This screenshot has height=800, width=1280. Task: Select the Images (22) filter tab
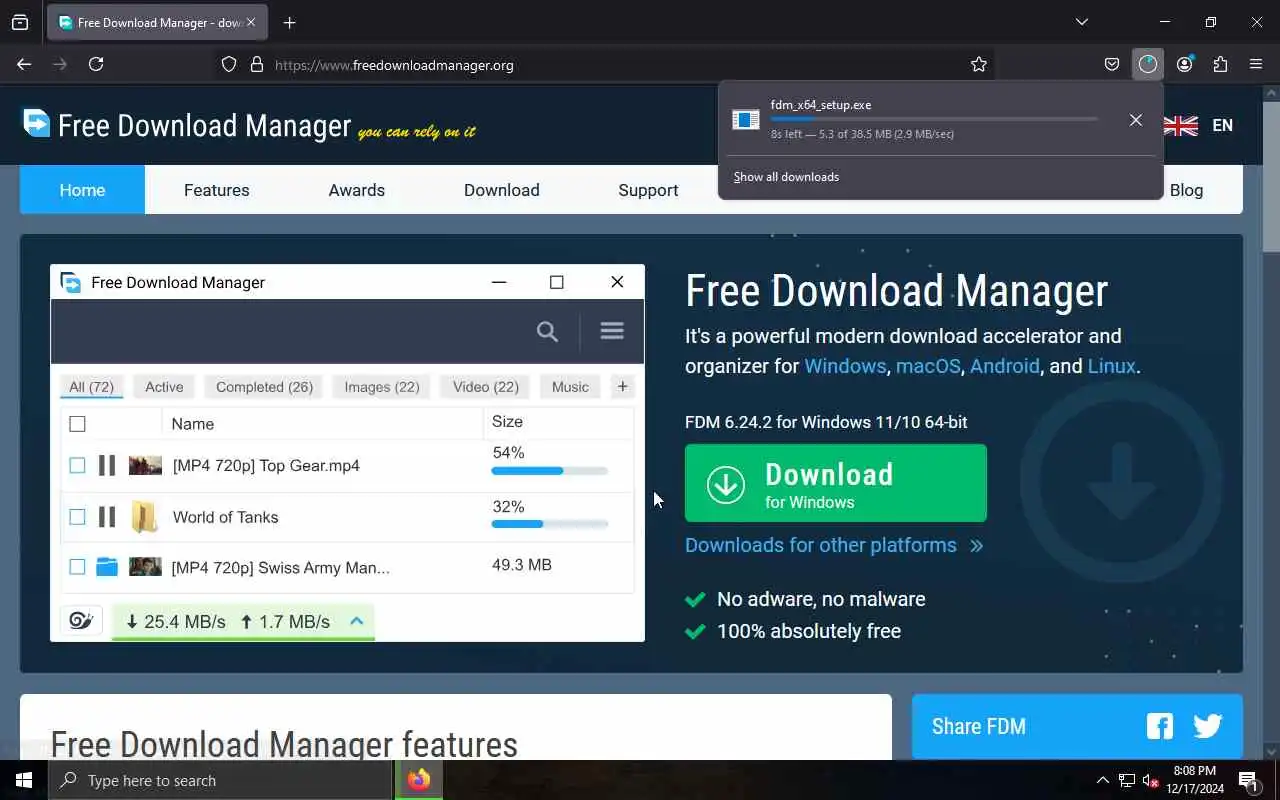tap(382, 387)
